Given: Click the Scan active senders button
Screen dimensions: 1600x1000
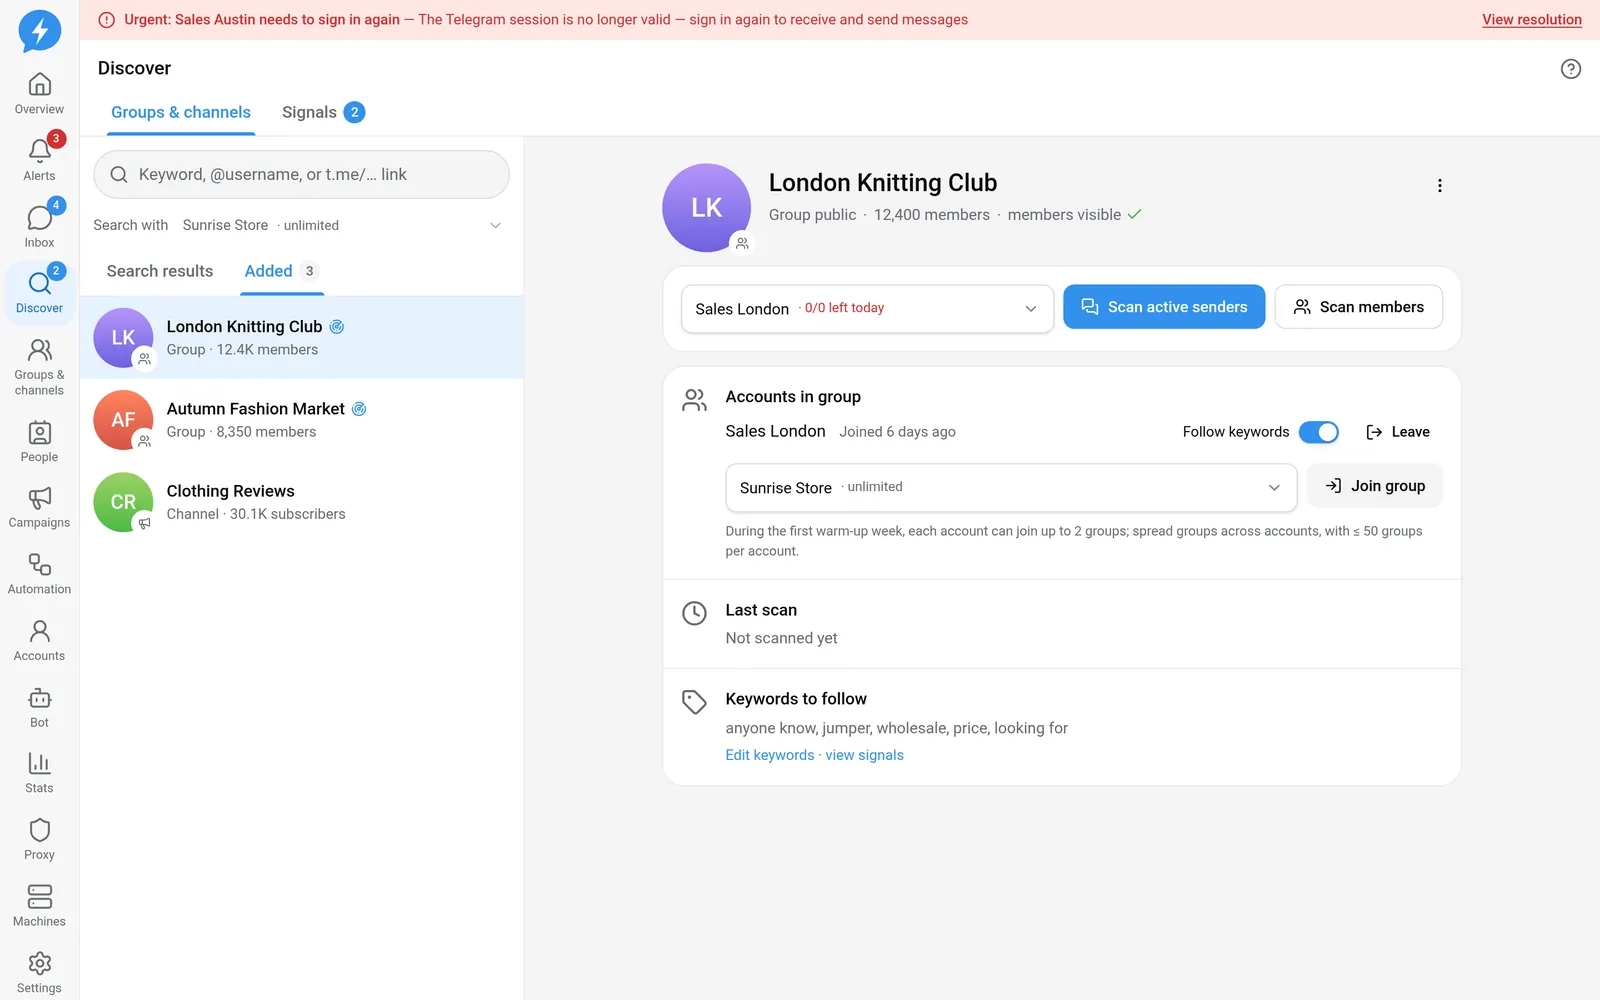Looking at the screenshot, I should 1164,307.
